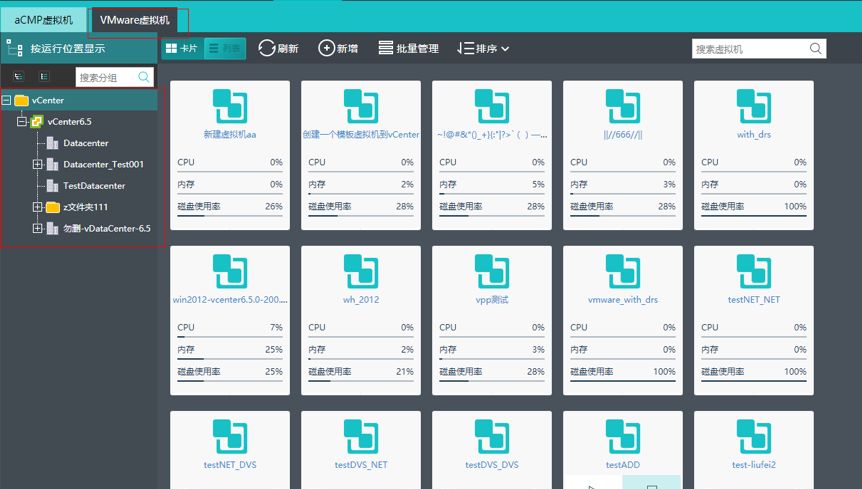Switch to the aCMP虚拟机 tab
This screenshot has width=862, height=489.
point(43,20)
